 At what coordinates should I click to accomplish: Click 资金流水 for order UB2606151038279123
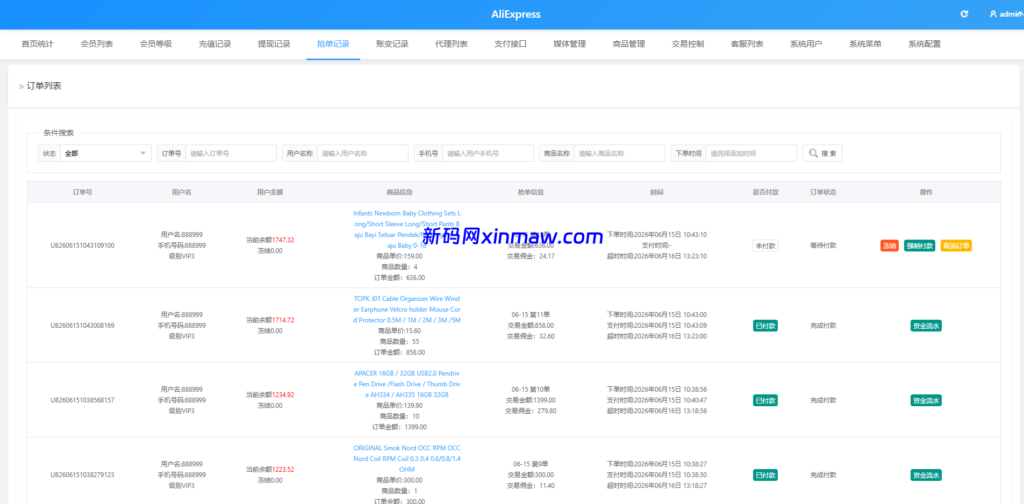(926, 475)
